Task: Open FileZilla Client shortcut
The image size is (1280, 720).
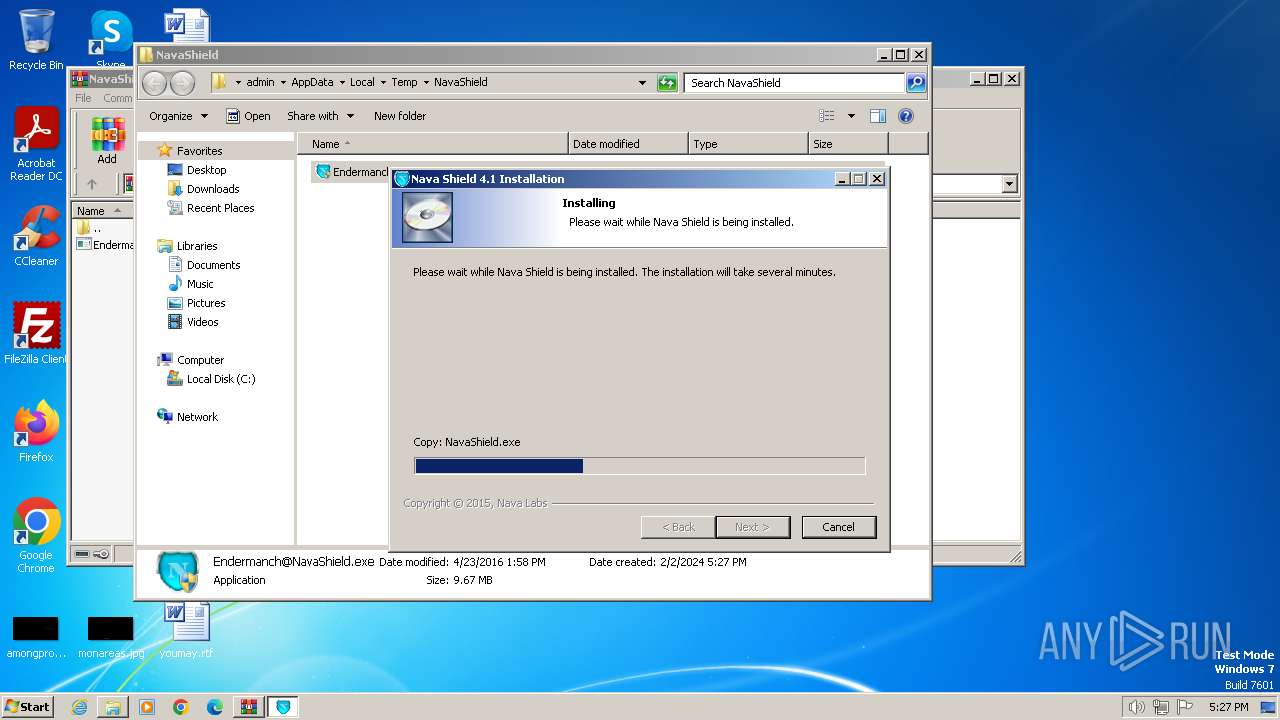Action: click(36, 334)
